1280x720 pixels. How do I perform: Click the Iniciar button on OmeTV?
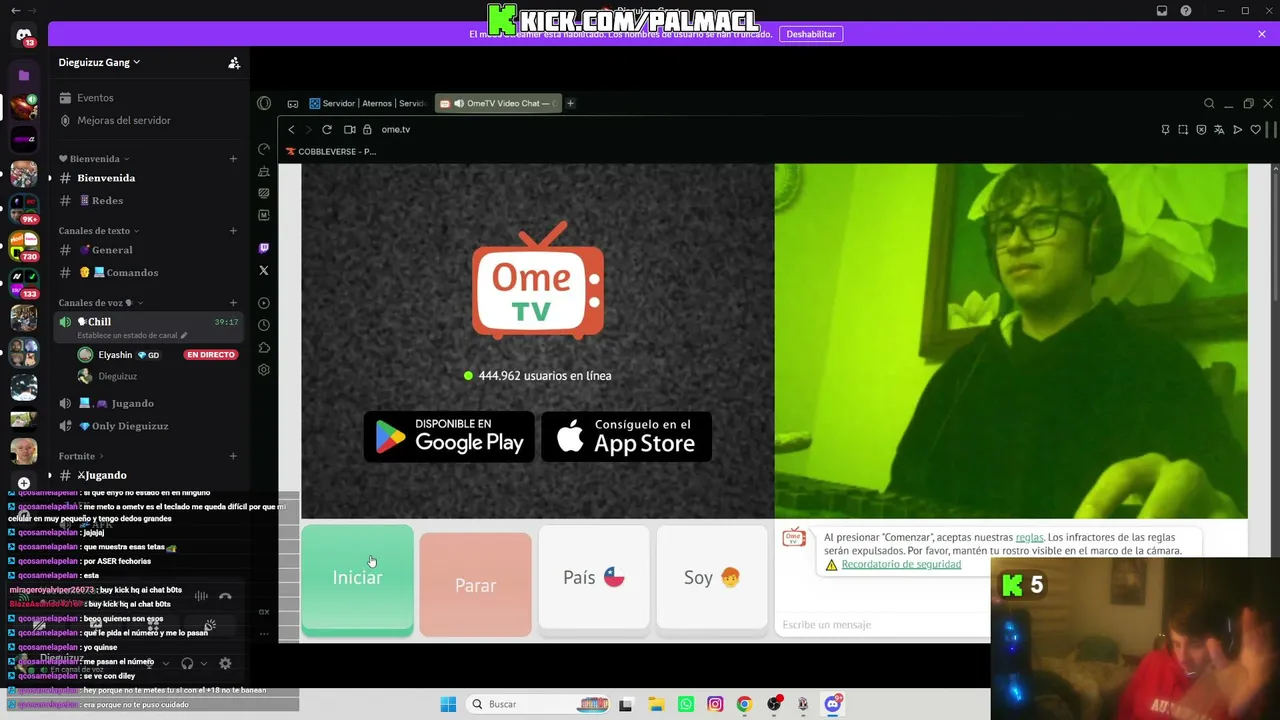pyautogui.click(x=357, y=579)
